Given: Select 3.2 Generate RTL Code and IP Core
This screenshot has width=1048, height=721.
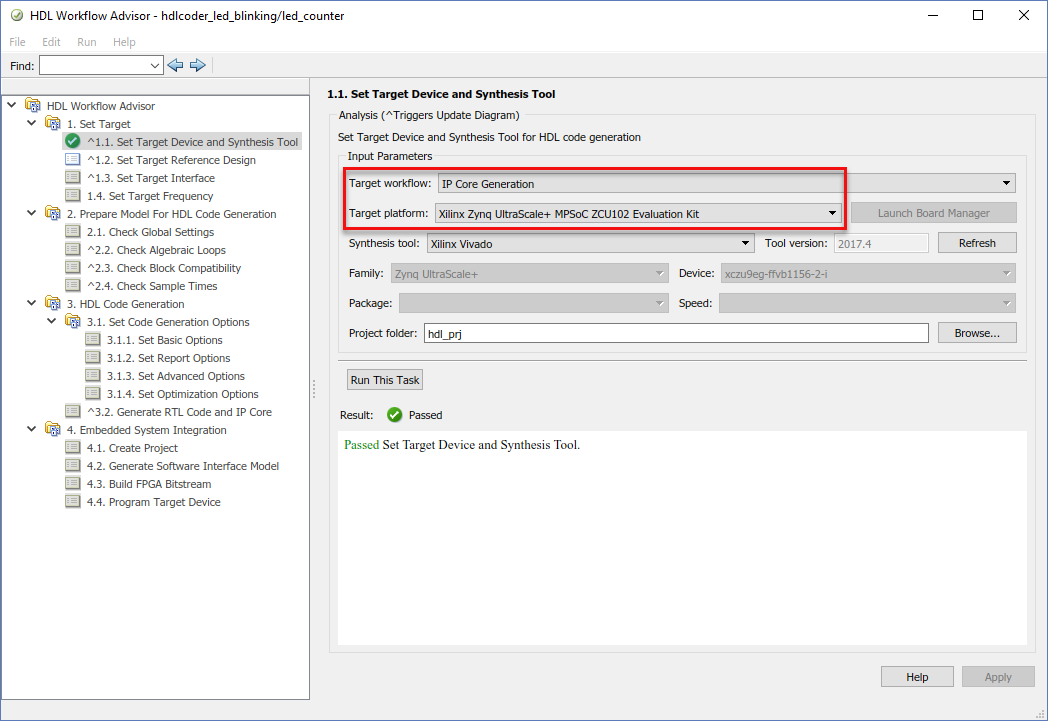Looking at the screenshot, I should point(179,412).
